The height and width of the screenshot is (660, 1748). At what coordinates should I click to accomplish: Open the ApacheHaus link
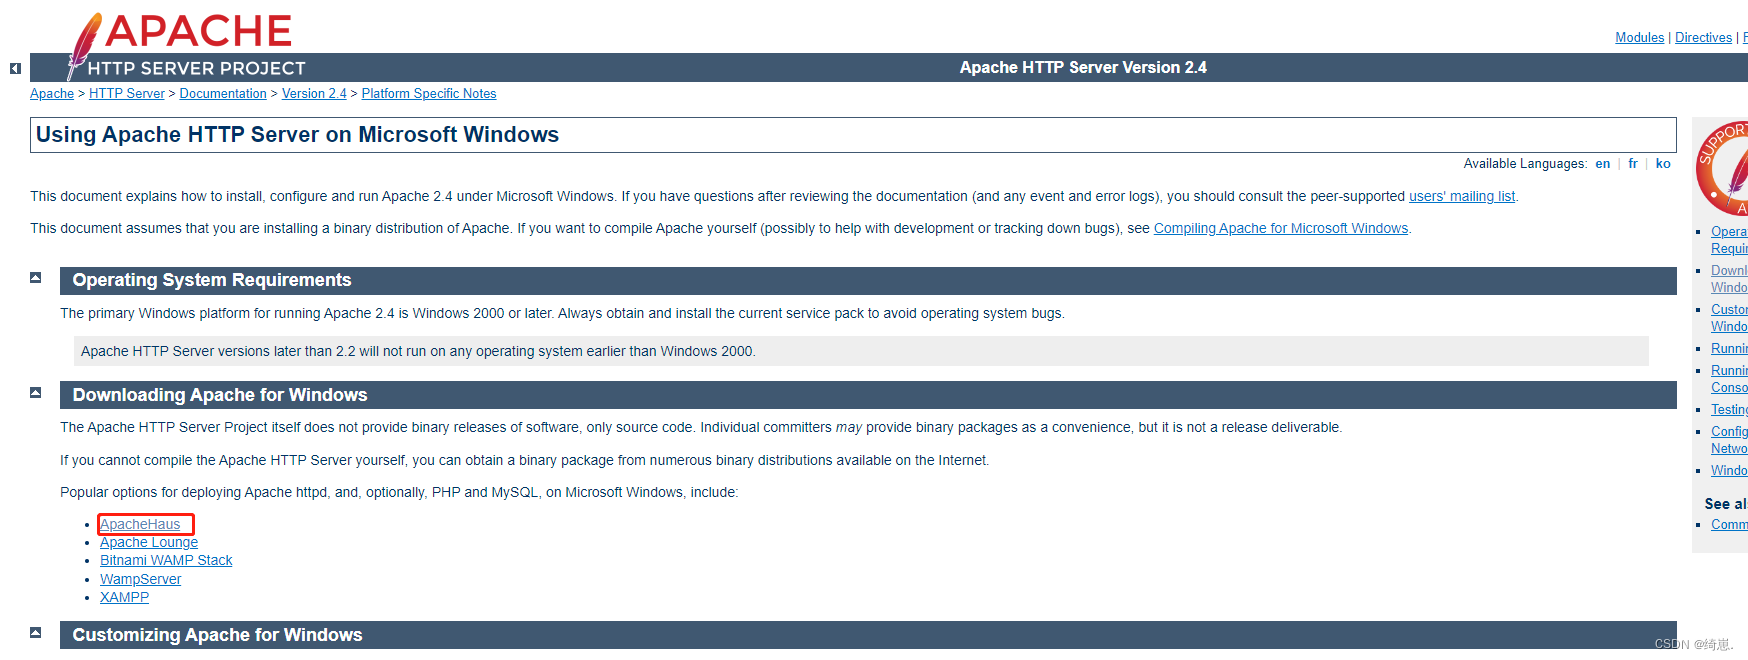[140, 524]
